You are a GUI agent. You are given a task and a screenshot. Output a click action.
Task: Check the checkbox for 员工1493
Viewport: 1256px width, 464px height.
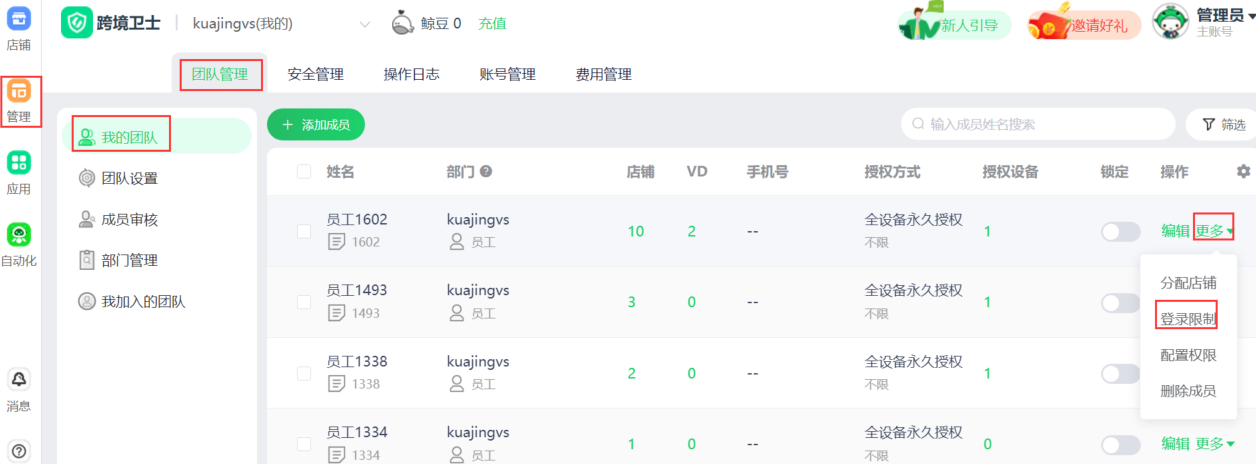click(304, 302)
